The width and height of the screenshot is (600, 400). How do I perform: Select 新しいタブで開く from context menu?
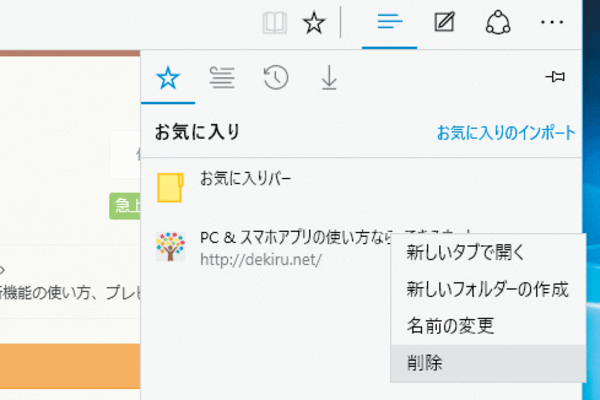pos(488,253)
